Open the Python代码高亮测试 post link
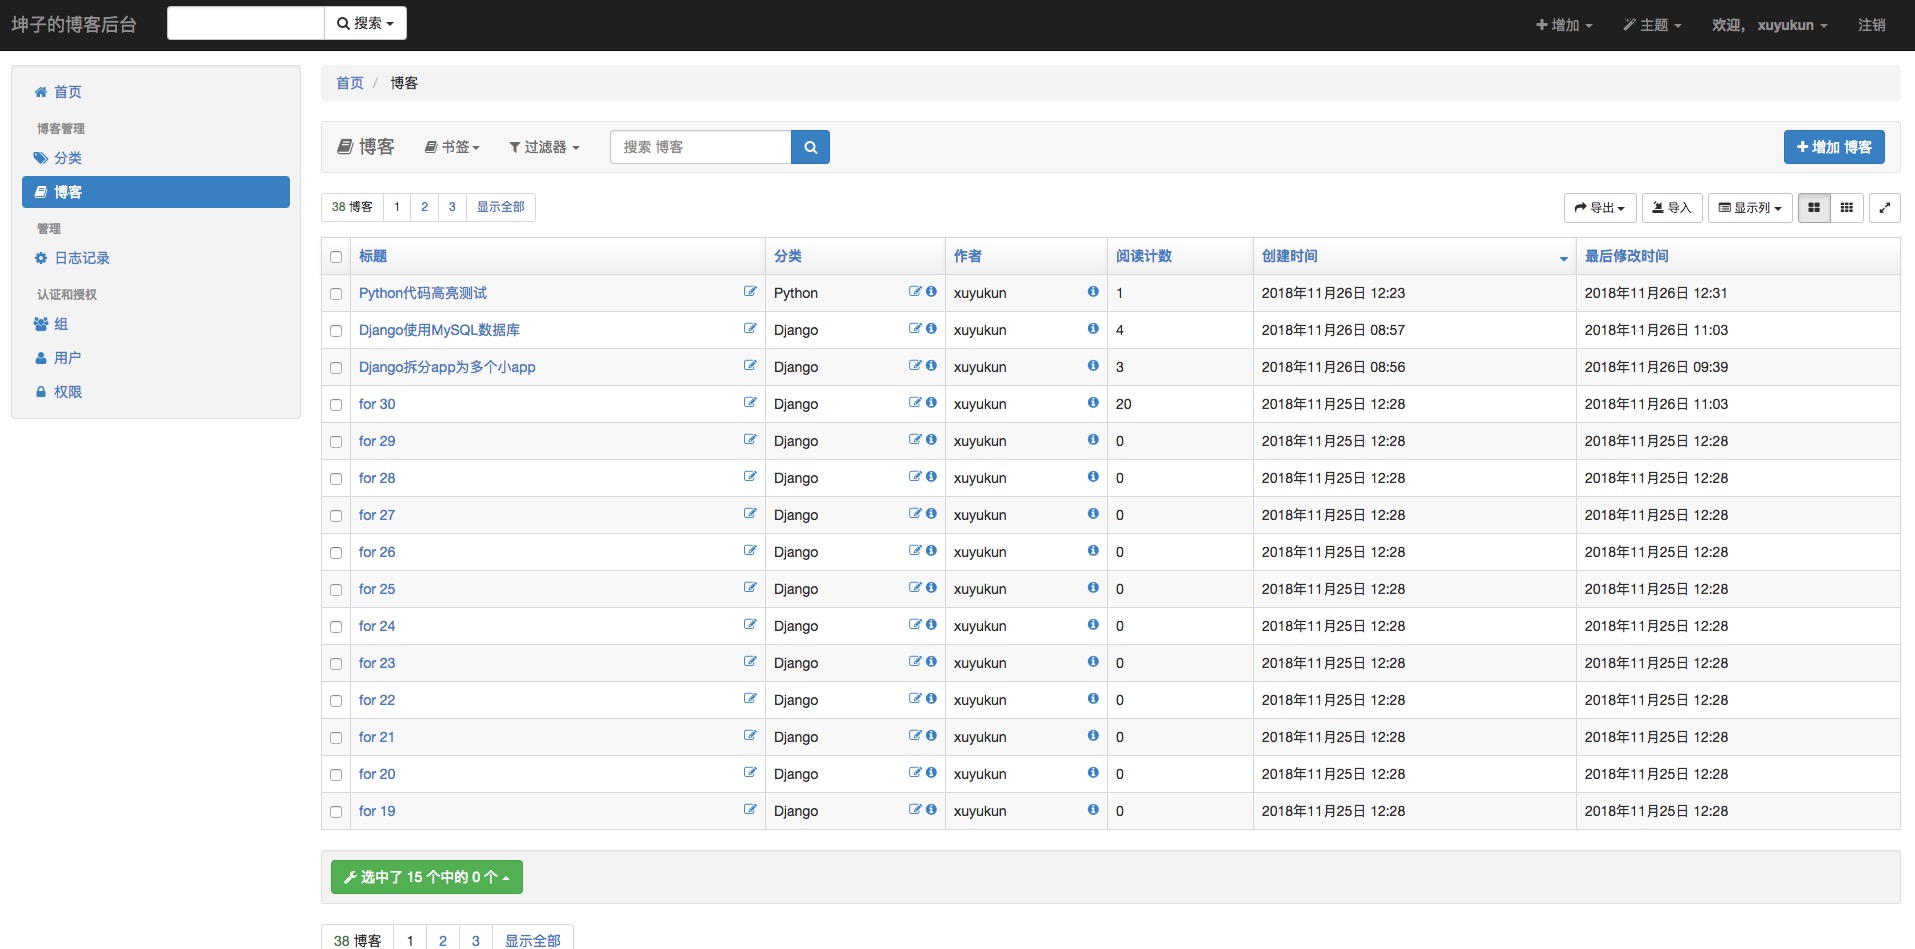The width and height of the screenshot is (1915, 949). [423, 293]
